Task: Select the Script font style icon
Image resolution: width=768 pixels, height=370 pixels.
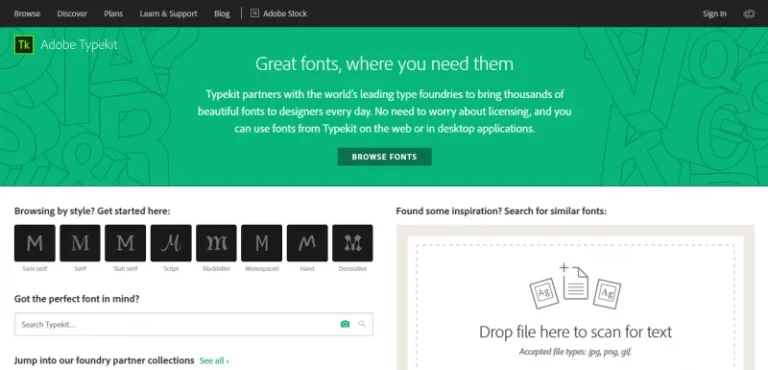Action: [x=171, y=243]
